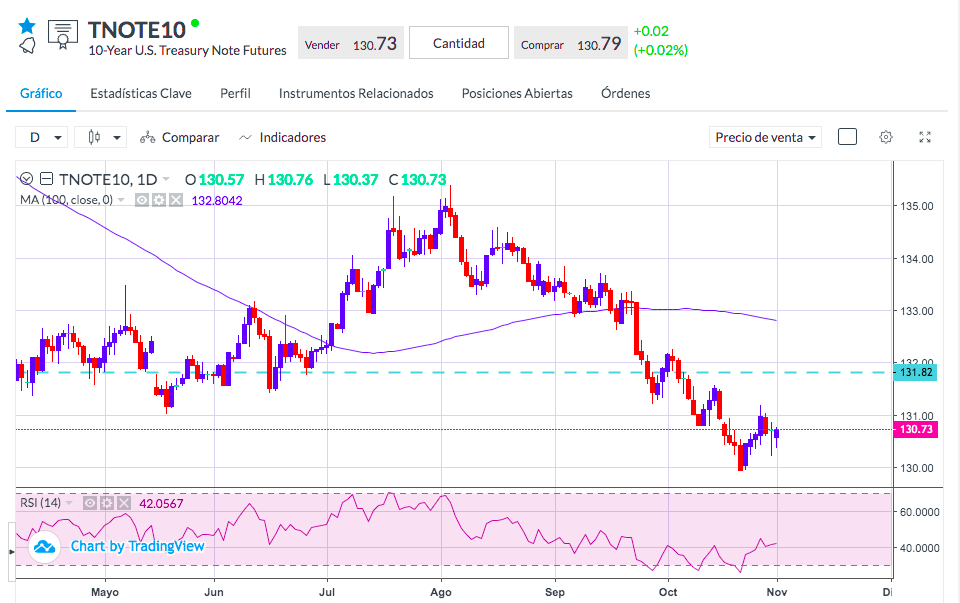Screen dimensions: 960x603
Task: Click the 40.0000 RSI axis label
Action: click(919, 549)
